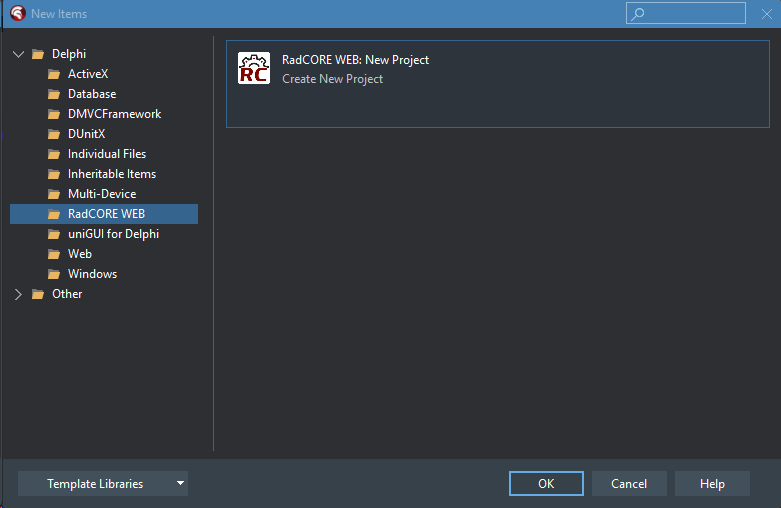The image size is (781, 508).
Task: Click the Web folder icon
Action: (54, 254)
